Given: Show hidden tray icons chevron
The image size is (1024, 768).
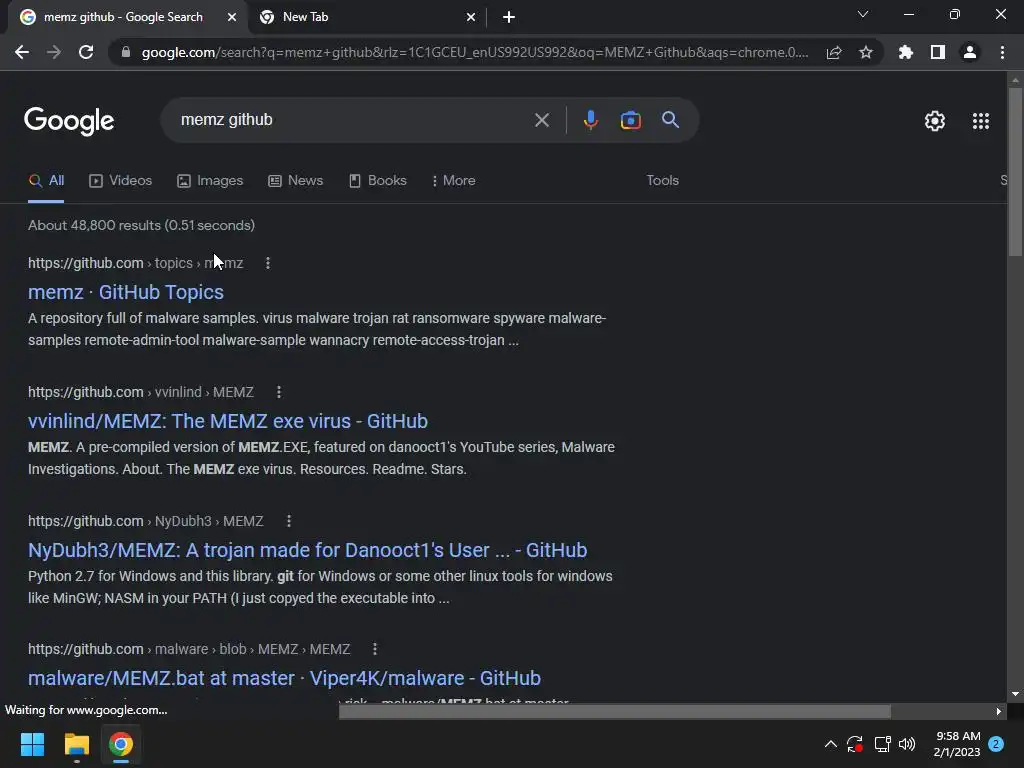Looking at the screenshot, I should coord(831,744).
